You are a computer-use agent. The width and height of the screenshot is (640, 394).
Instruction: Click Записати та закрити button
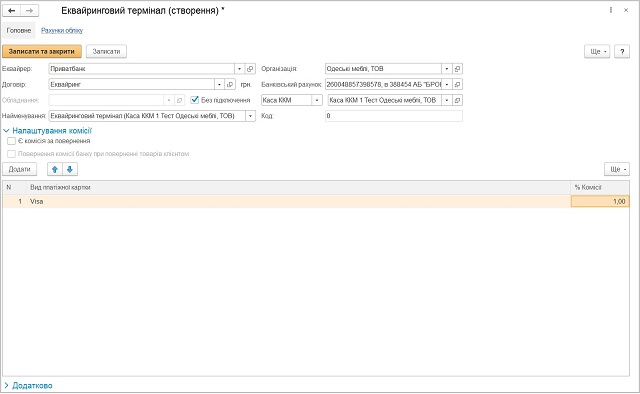click(x=42, y=51)
